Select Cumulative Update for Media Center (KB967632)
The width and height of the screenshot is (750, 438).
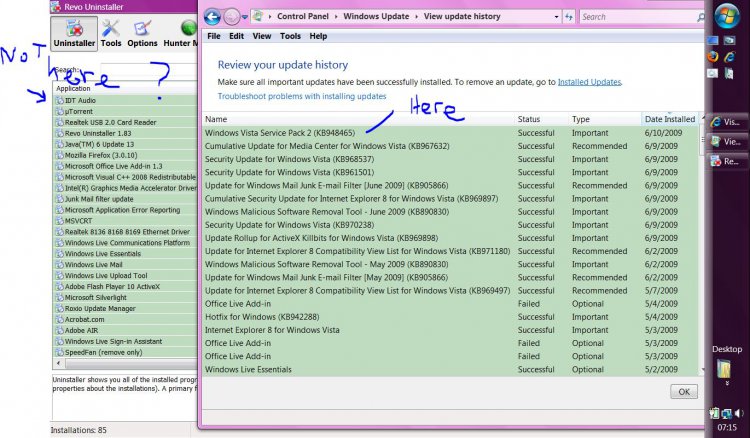tap(450, 146)
